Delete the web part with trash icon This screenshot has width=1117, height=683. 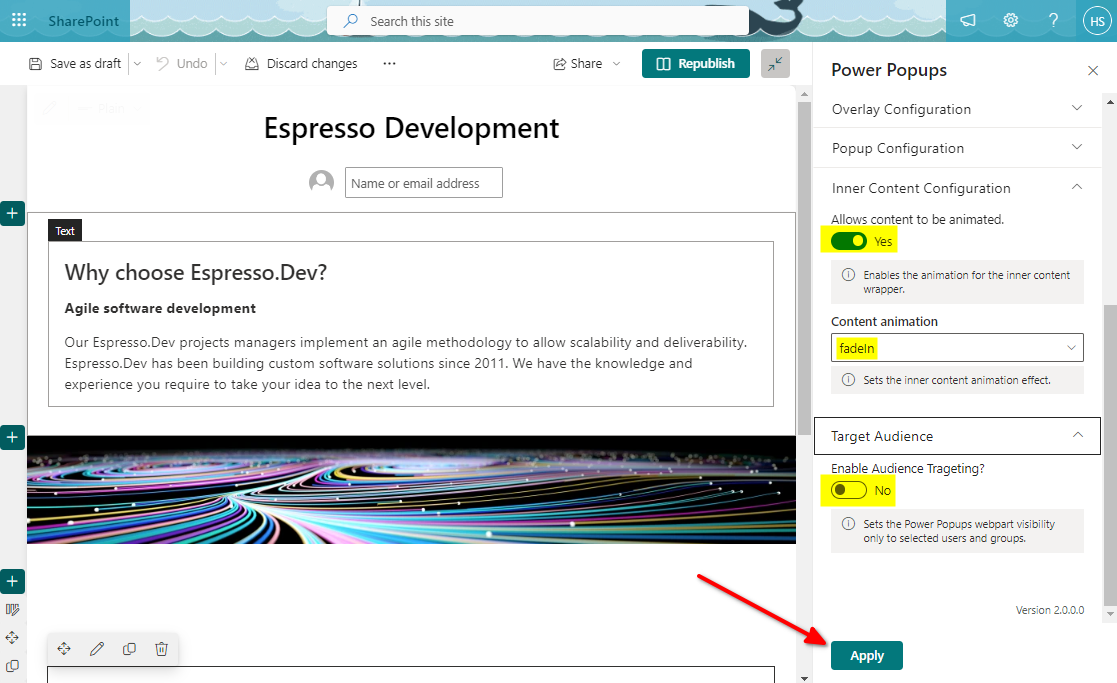click(161, 649)
